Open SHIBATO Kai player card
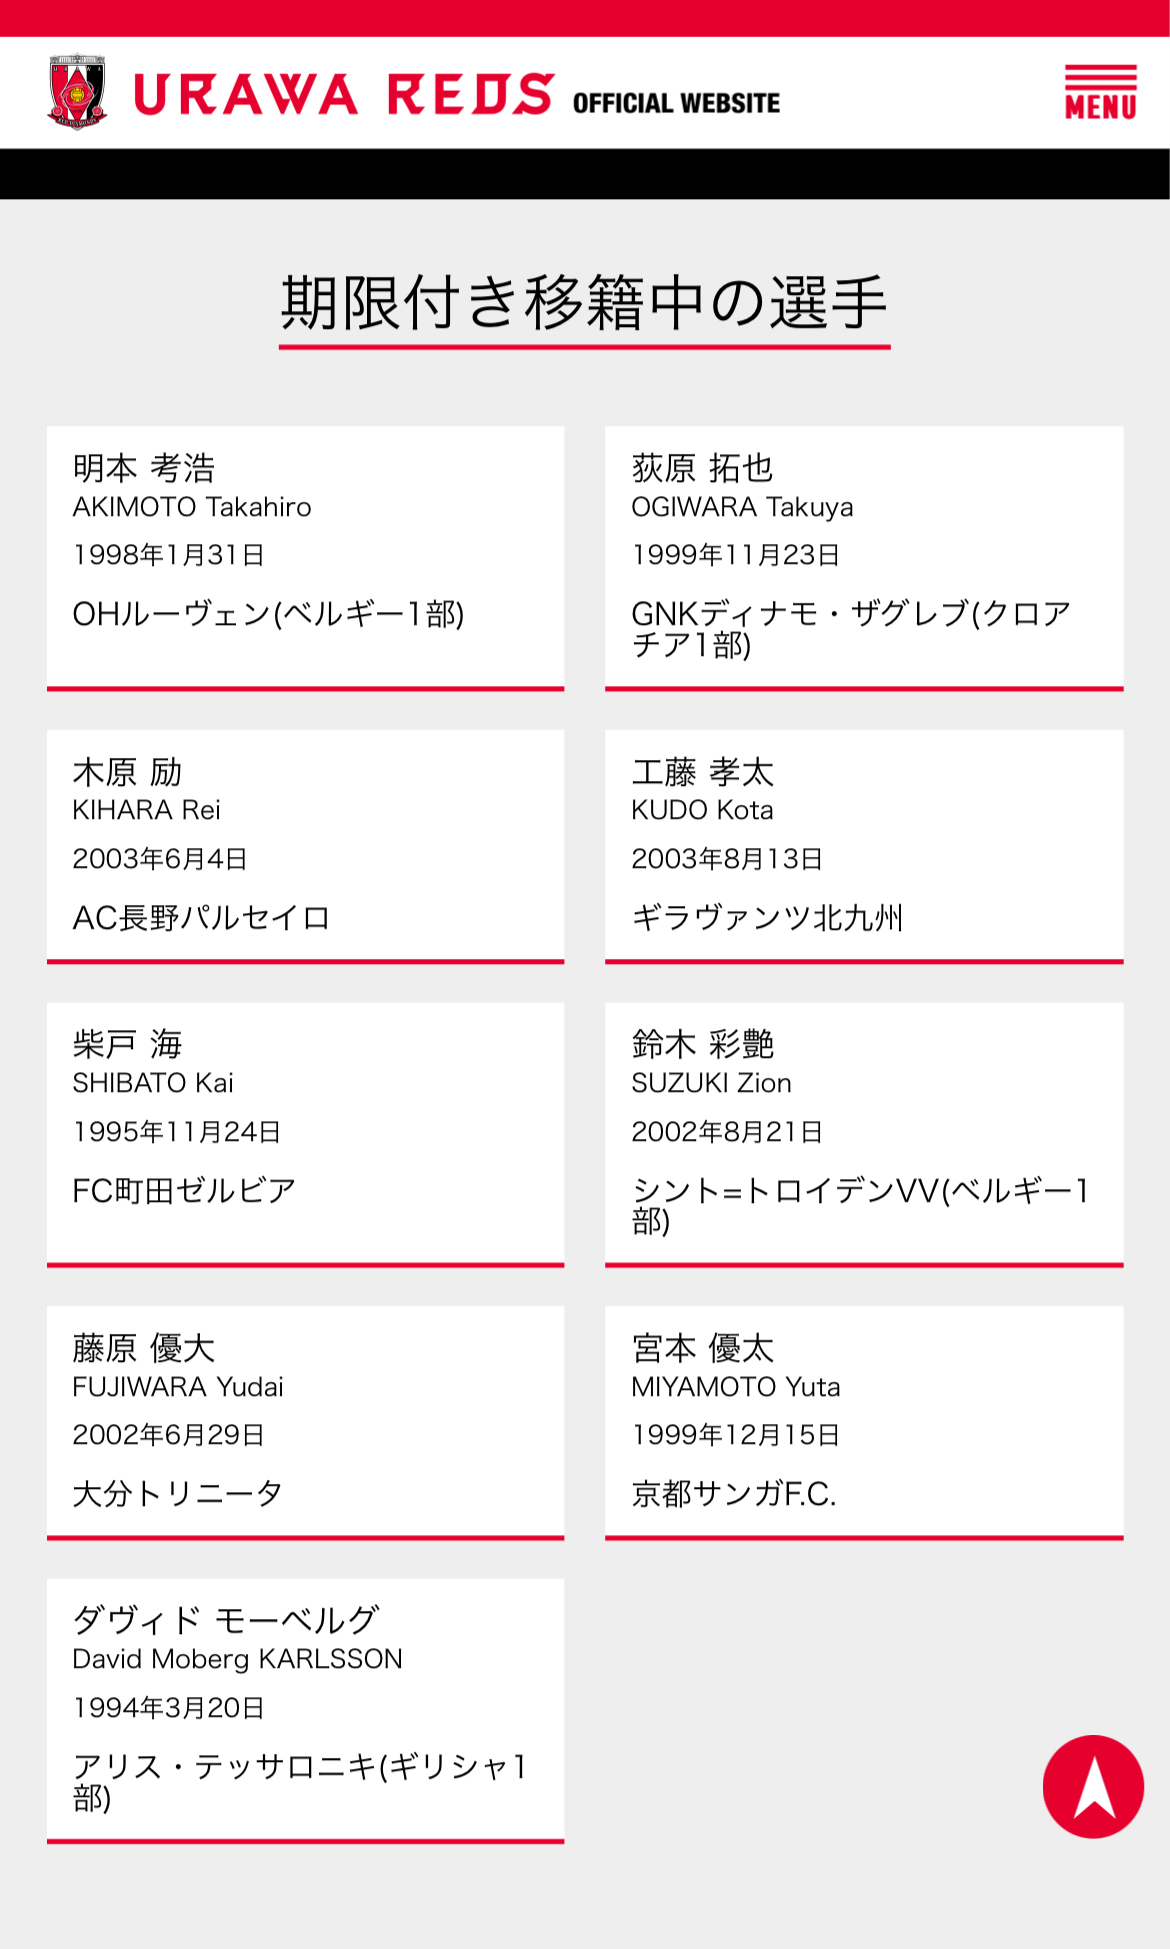 click(305, 1133)
